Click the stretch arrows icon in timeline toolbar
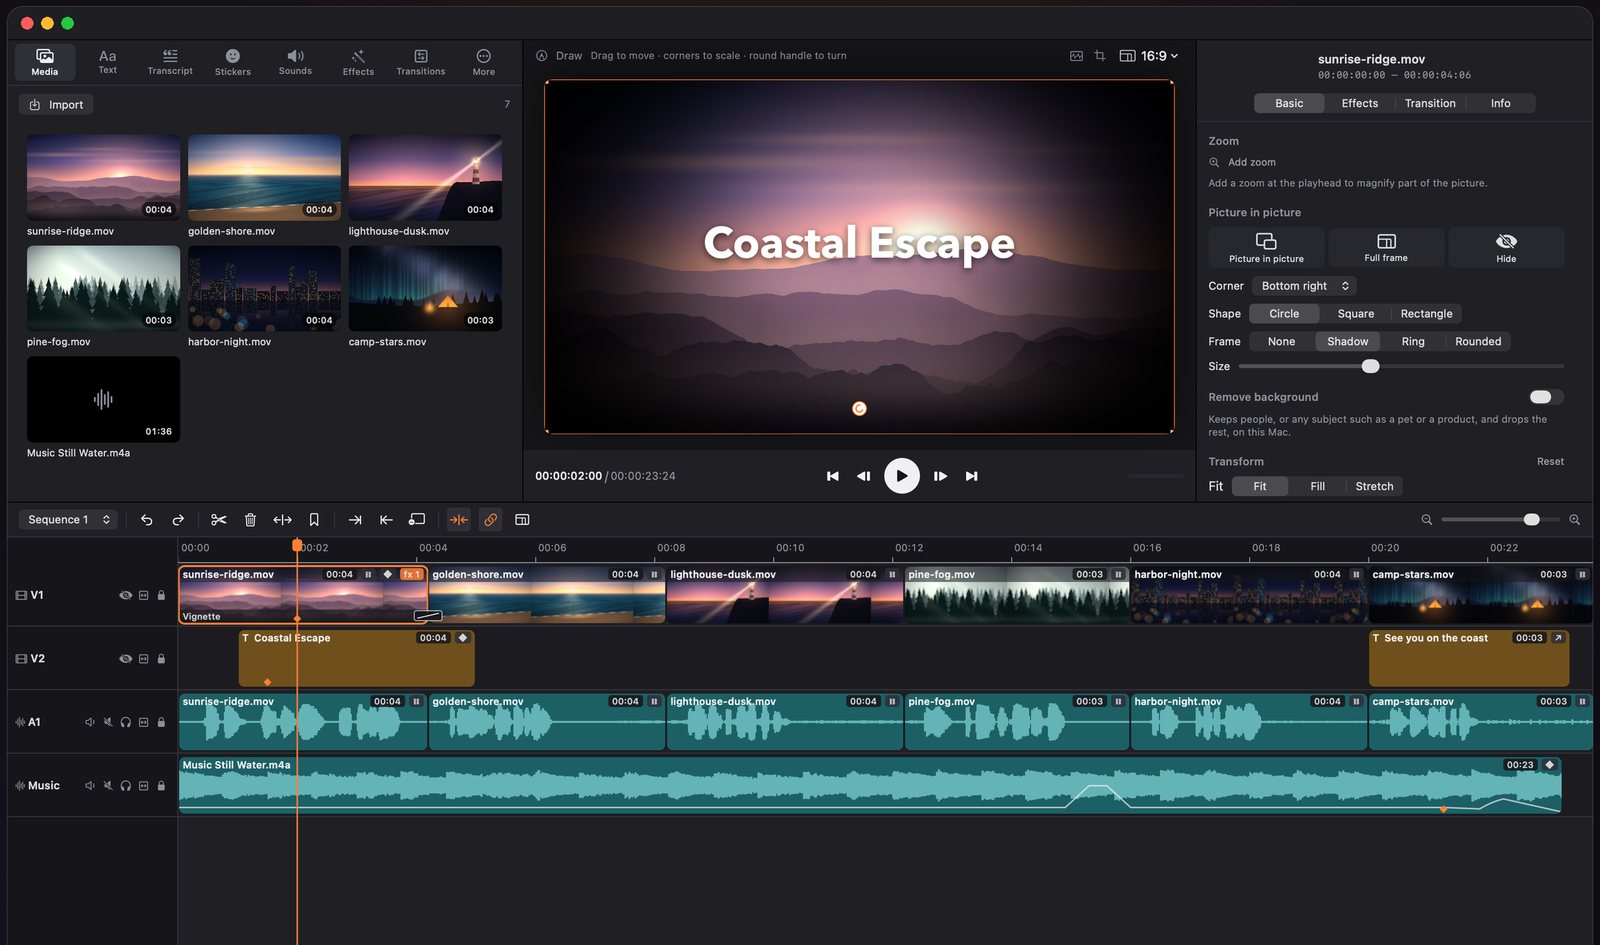Screen dimensions: 1600x945 point(282,520)
